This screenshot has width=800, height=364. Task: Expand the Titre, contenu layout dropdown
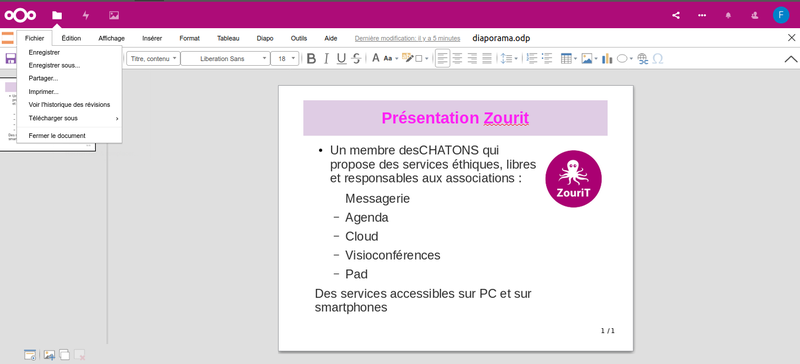click(153, 59)
